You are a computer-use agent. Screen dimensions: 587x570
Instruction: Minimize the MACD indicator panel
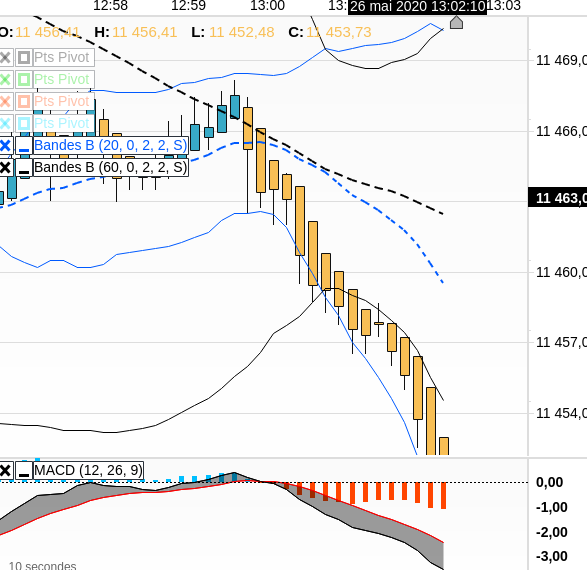(24, 470)
